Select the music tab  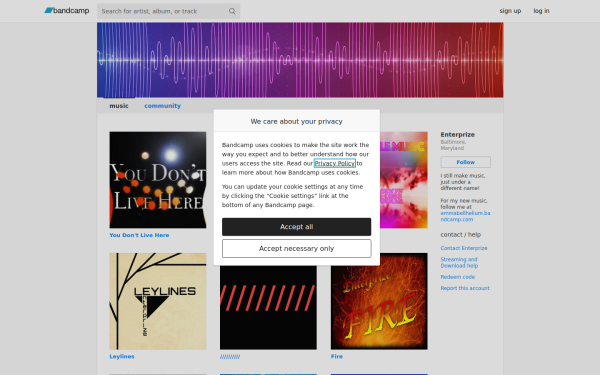click(119, 106)
